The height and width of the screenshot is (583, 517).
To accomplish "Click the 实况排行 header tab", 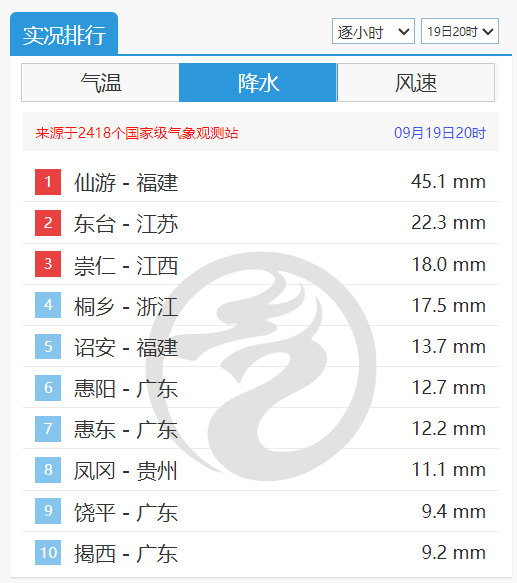I will pyautogui.click(x=64, y=34).
